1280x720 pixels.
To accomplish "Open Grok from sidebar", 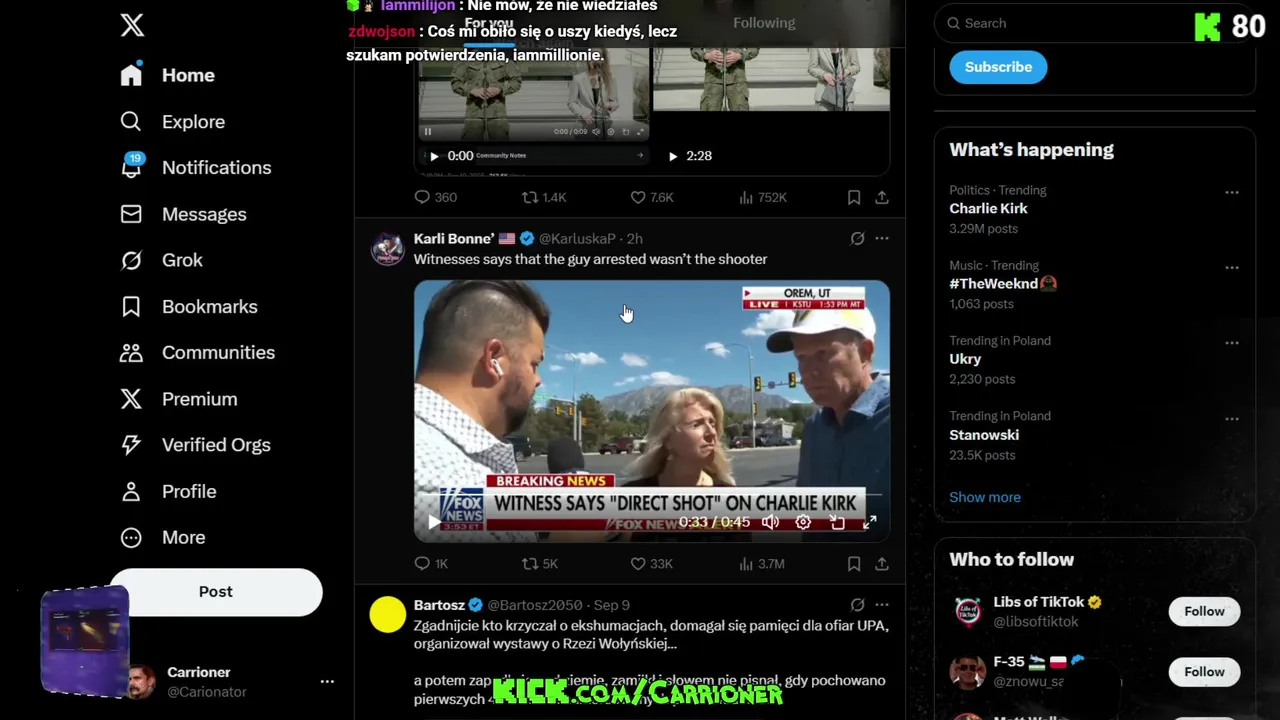I will (161, 260).
